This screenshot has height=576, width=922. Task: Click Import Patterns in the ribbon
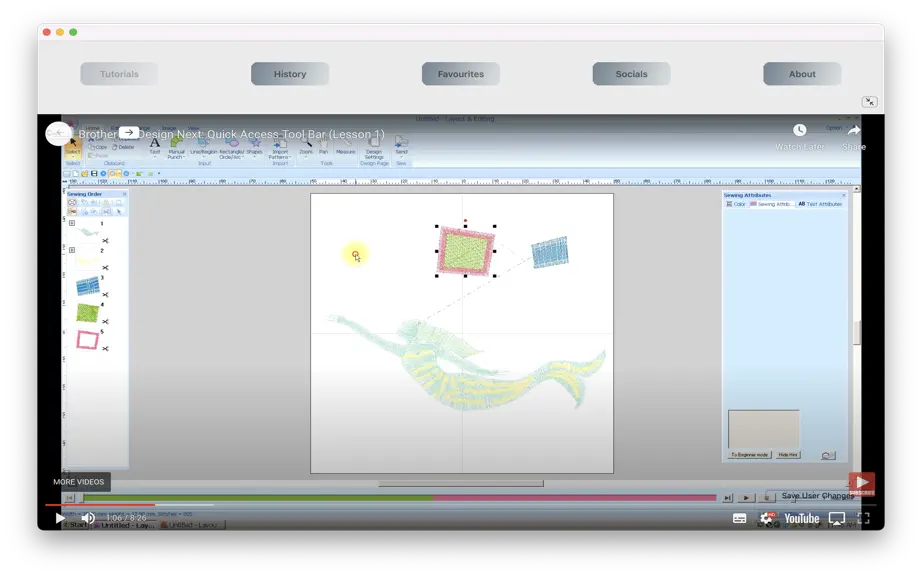280,148
